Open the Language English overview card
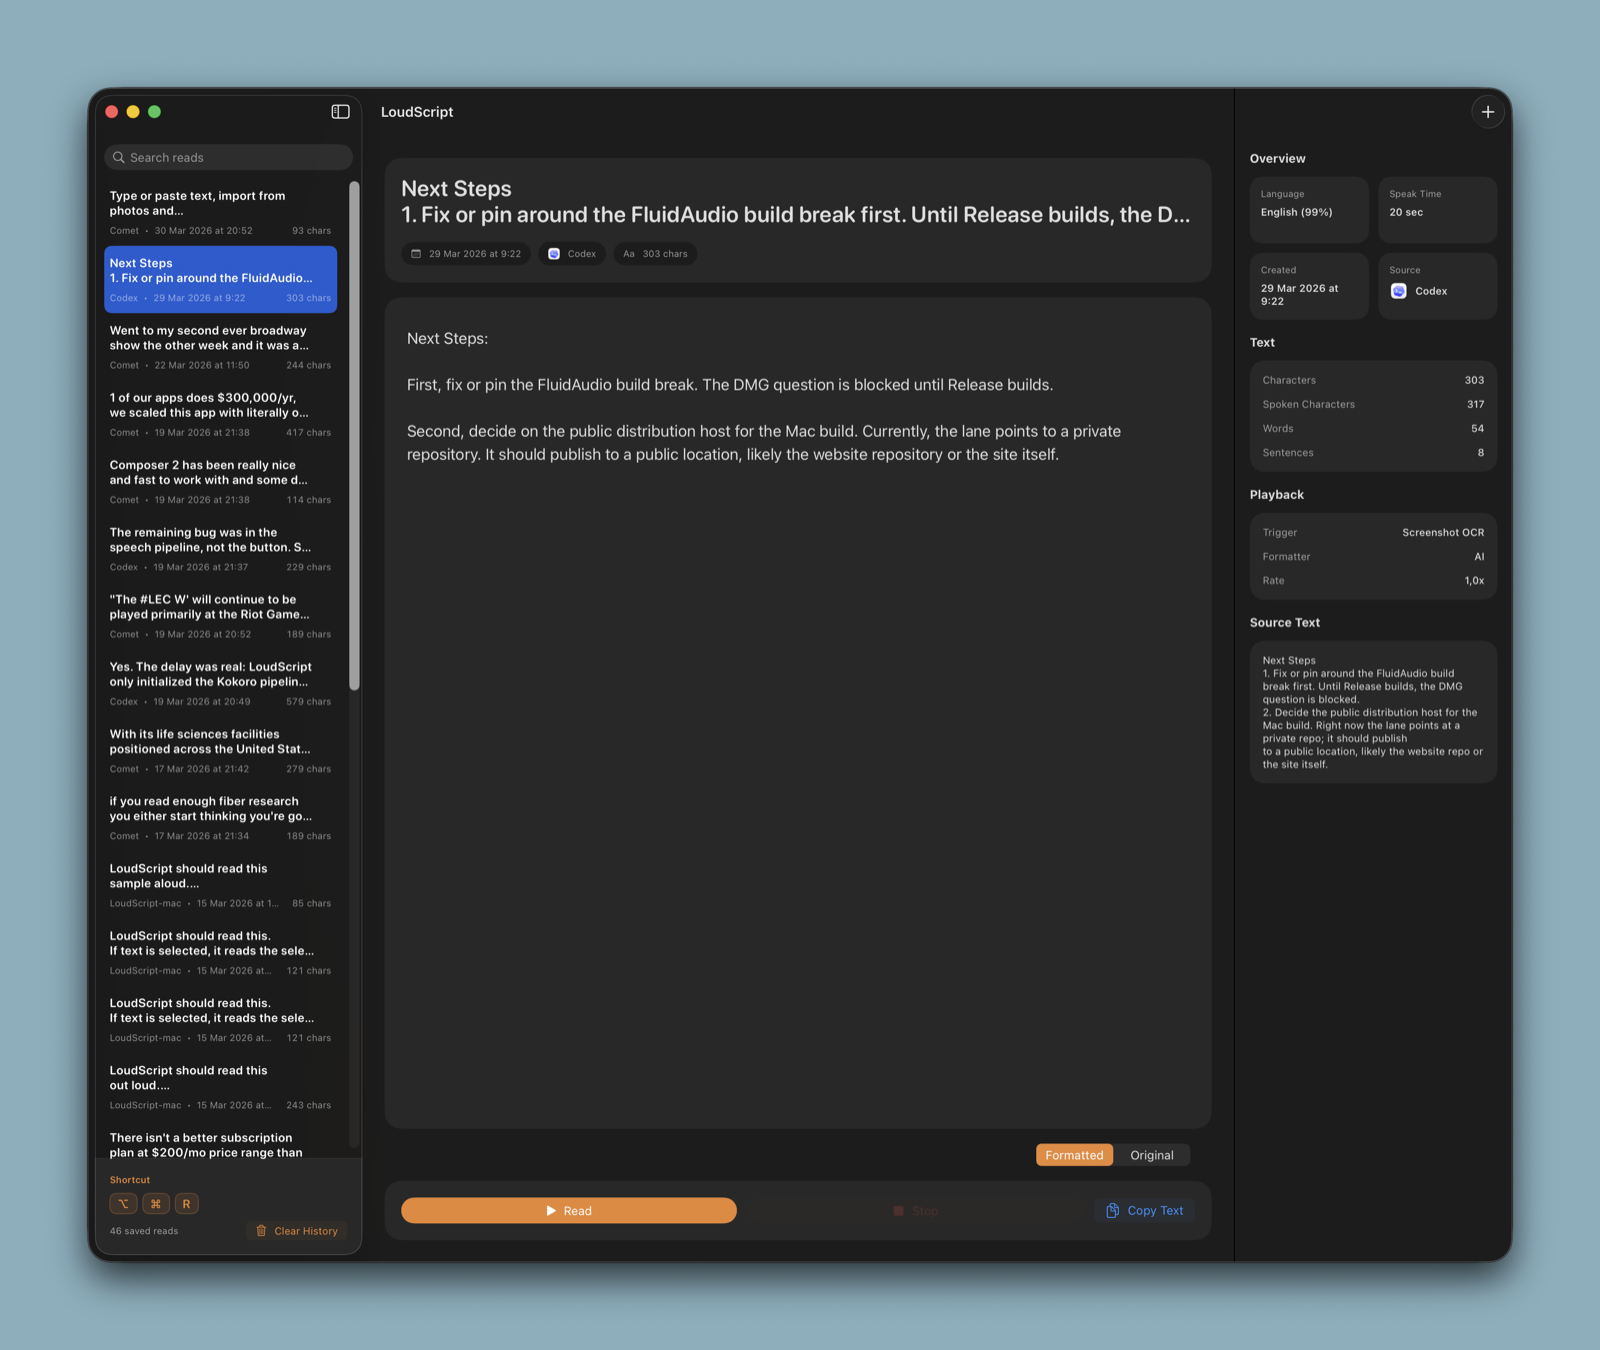This screenshot has height=1350, width=1600. [1308, 209]
